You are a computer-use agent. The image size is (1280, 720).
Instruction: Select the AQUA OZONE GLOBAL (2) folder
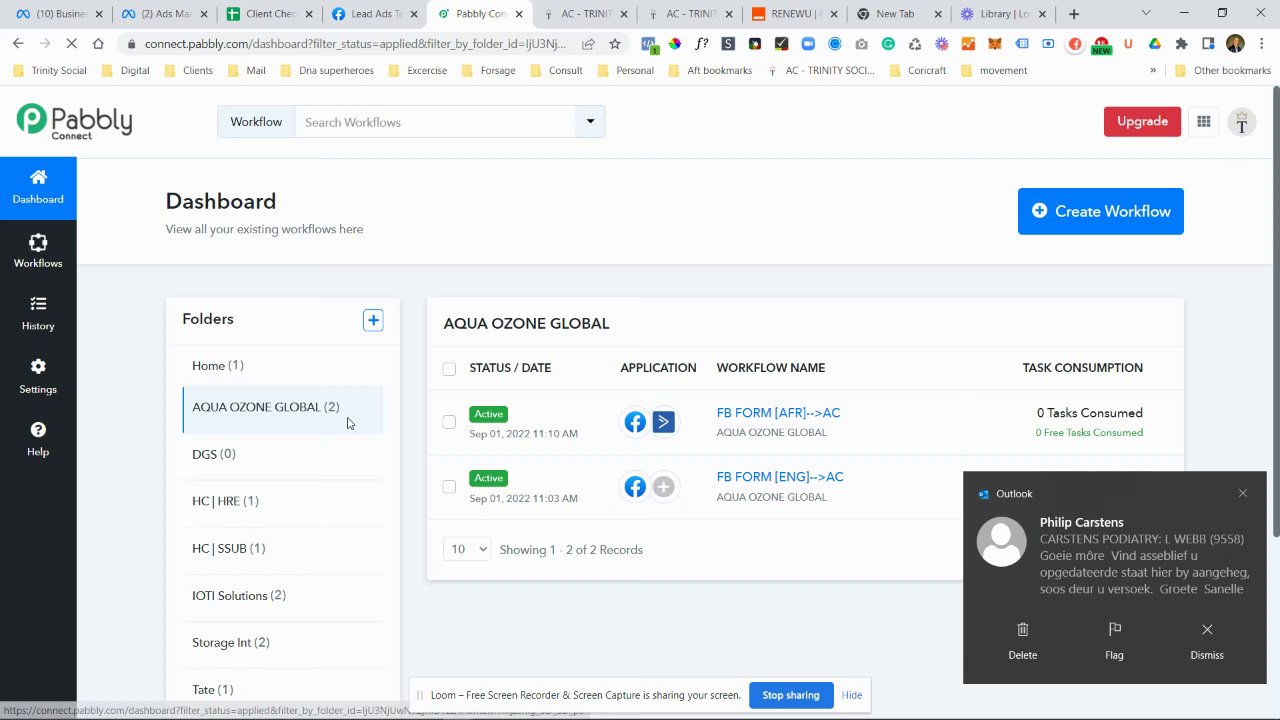pyautogui.click(x=283, y=408)
